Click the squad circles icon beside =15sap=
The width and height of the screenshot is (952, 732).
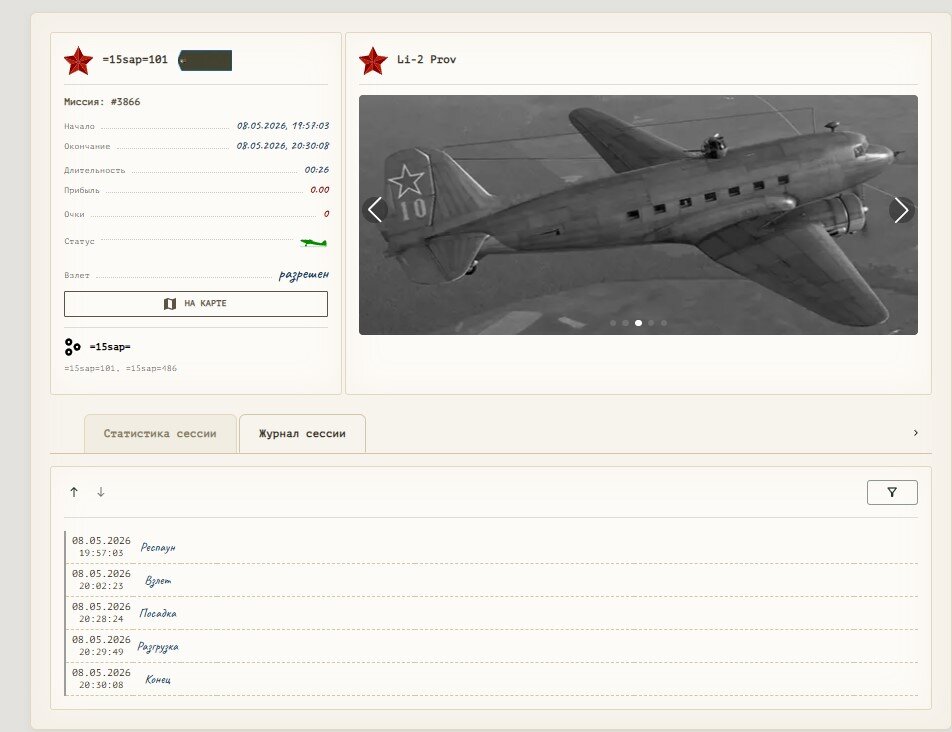click(x=72, y=347)
